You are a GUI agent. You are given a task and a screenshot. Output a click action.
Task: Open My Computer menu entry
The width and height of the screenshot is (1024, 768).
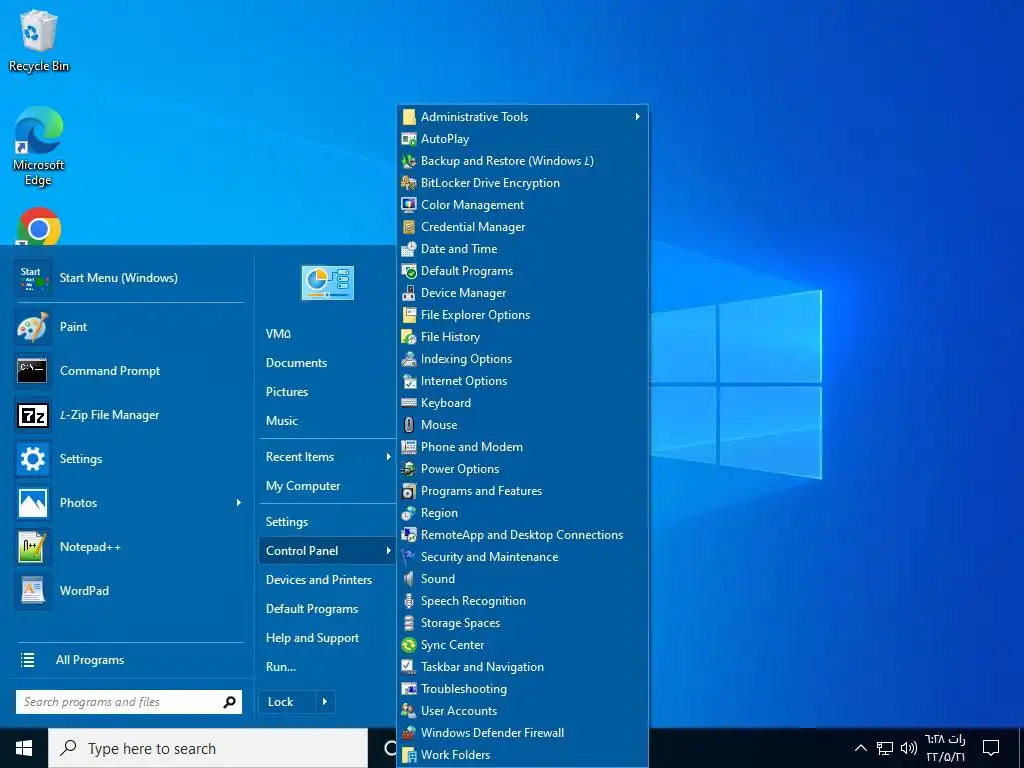click(303, 486)
